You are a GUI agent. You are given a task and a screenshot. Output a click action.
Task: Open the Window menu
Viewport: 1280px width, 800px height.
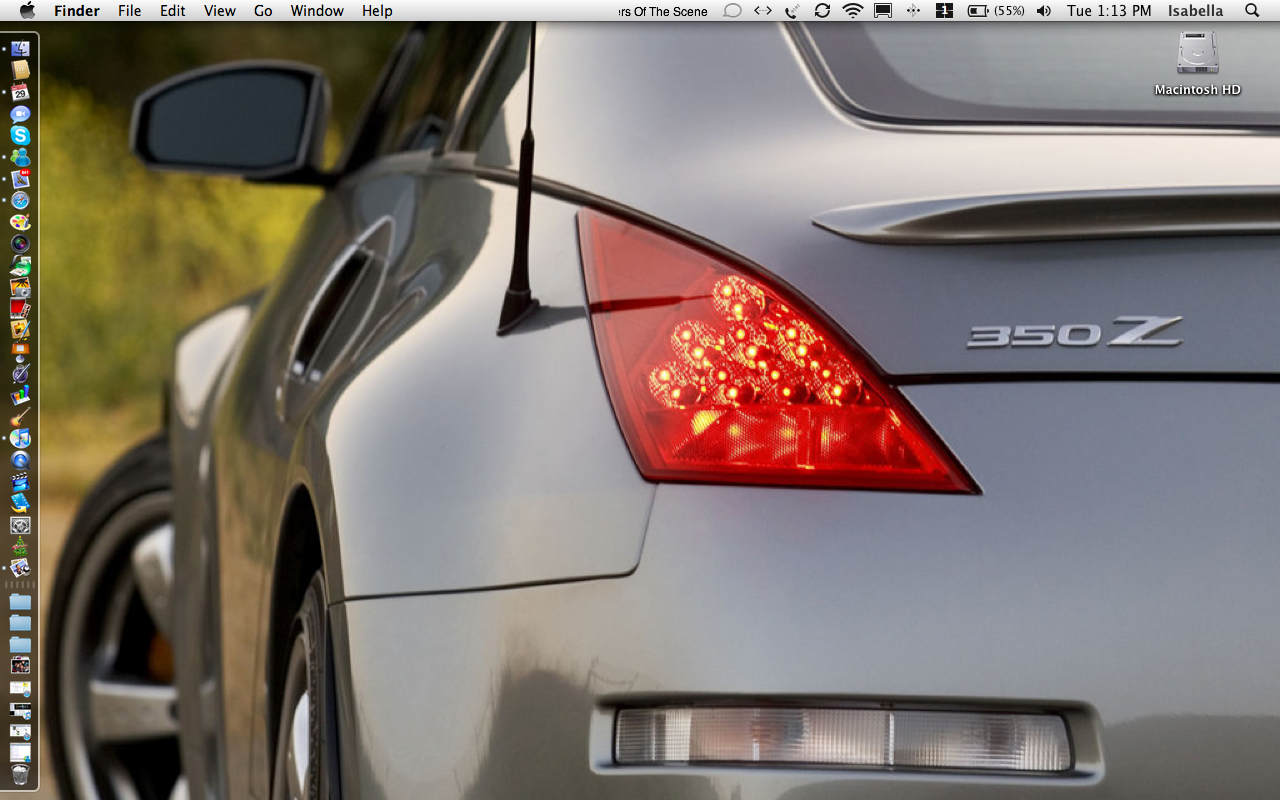pos(317,11)
